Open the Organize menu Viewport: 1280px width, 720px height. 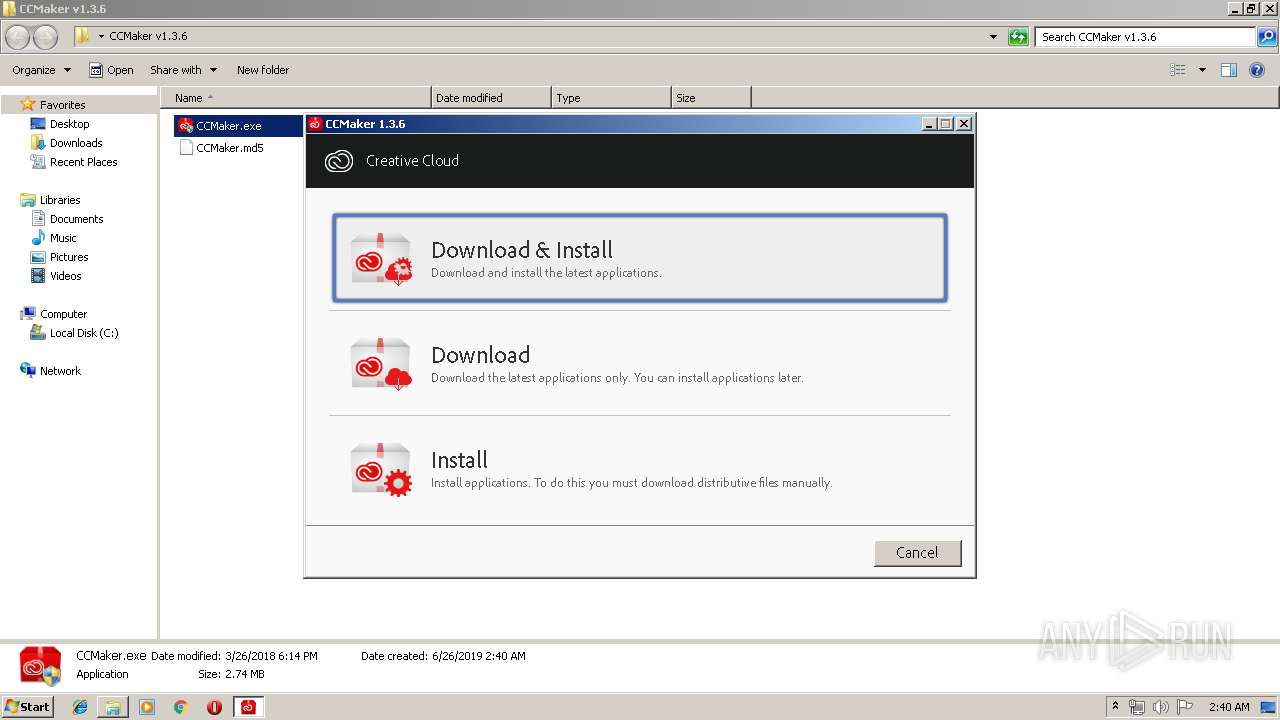click(x=42, y=70)
